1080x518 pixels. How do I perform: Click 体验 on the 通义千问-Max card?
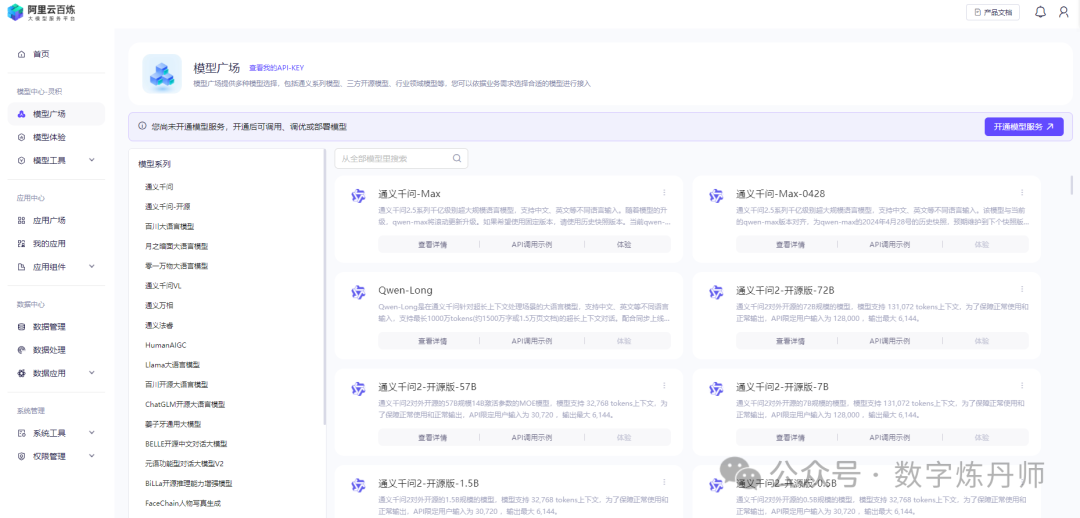click(x=623, y=245)
